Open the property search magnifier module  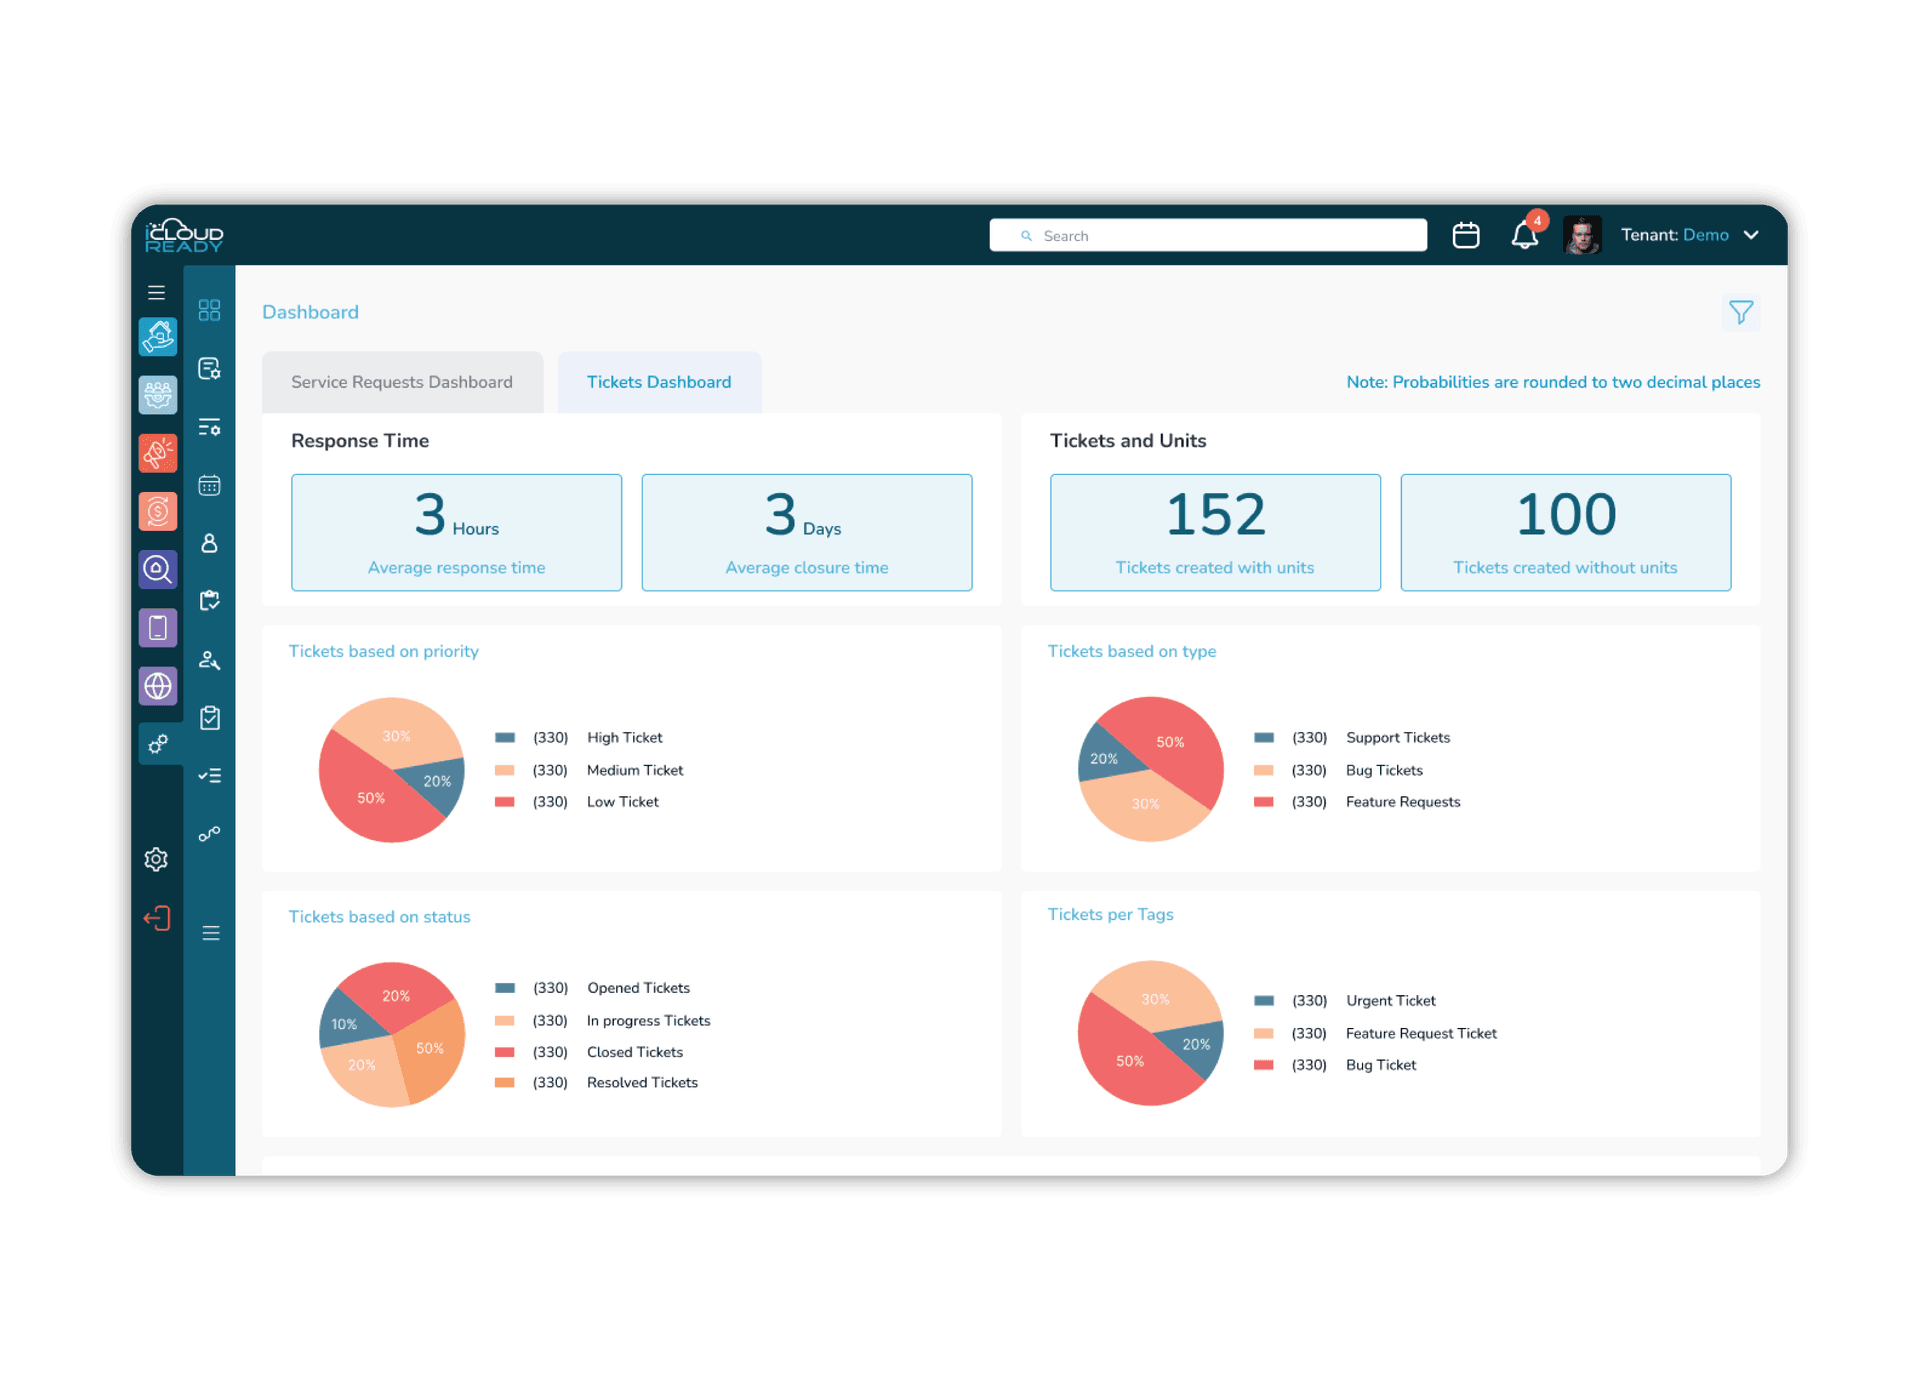tap(157, 569)
